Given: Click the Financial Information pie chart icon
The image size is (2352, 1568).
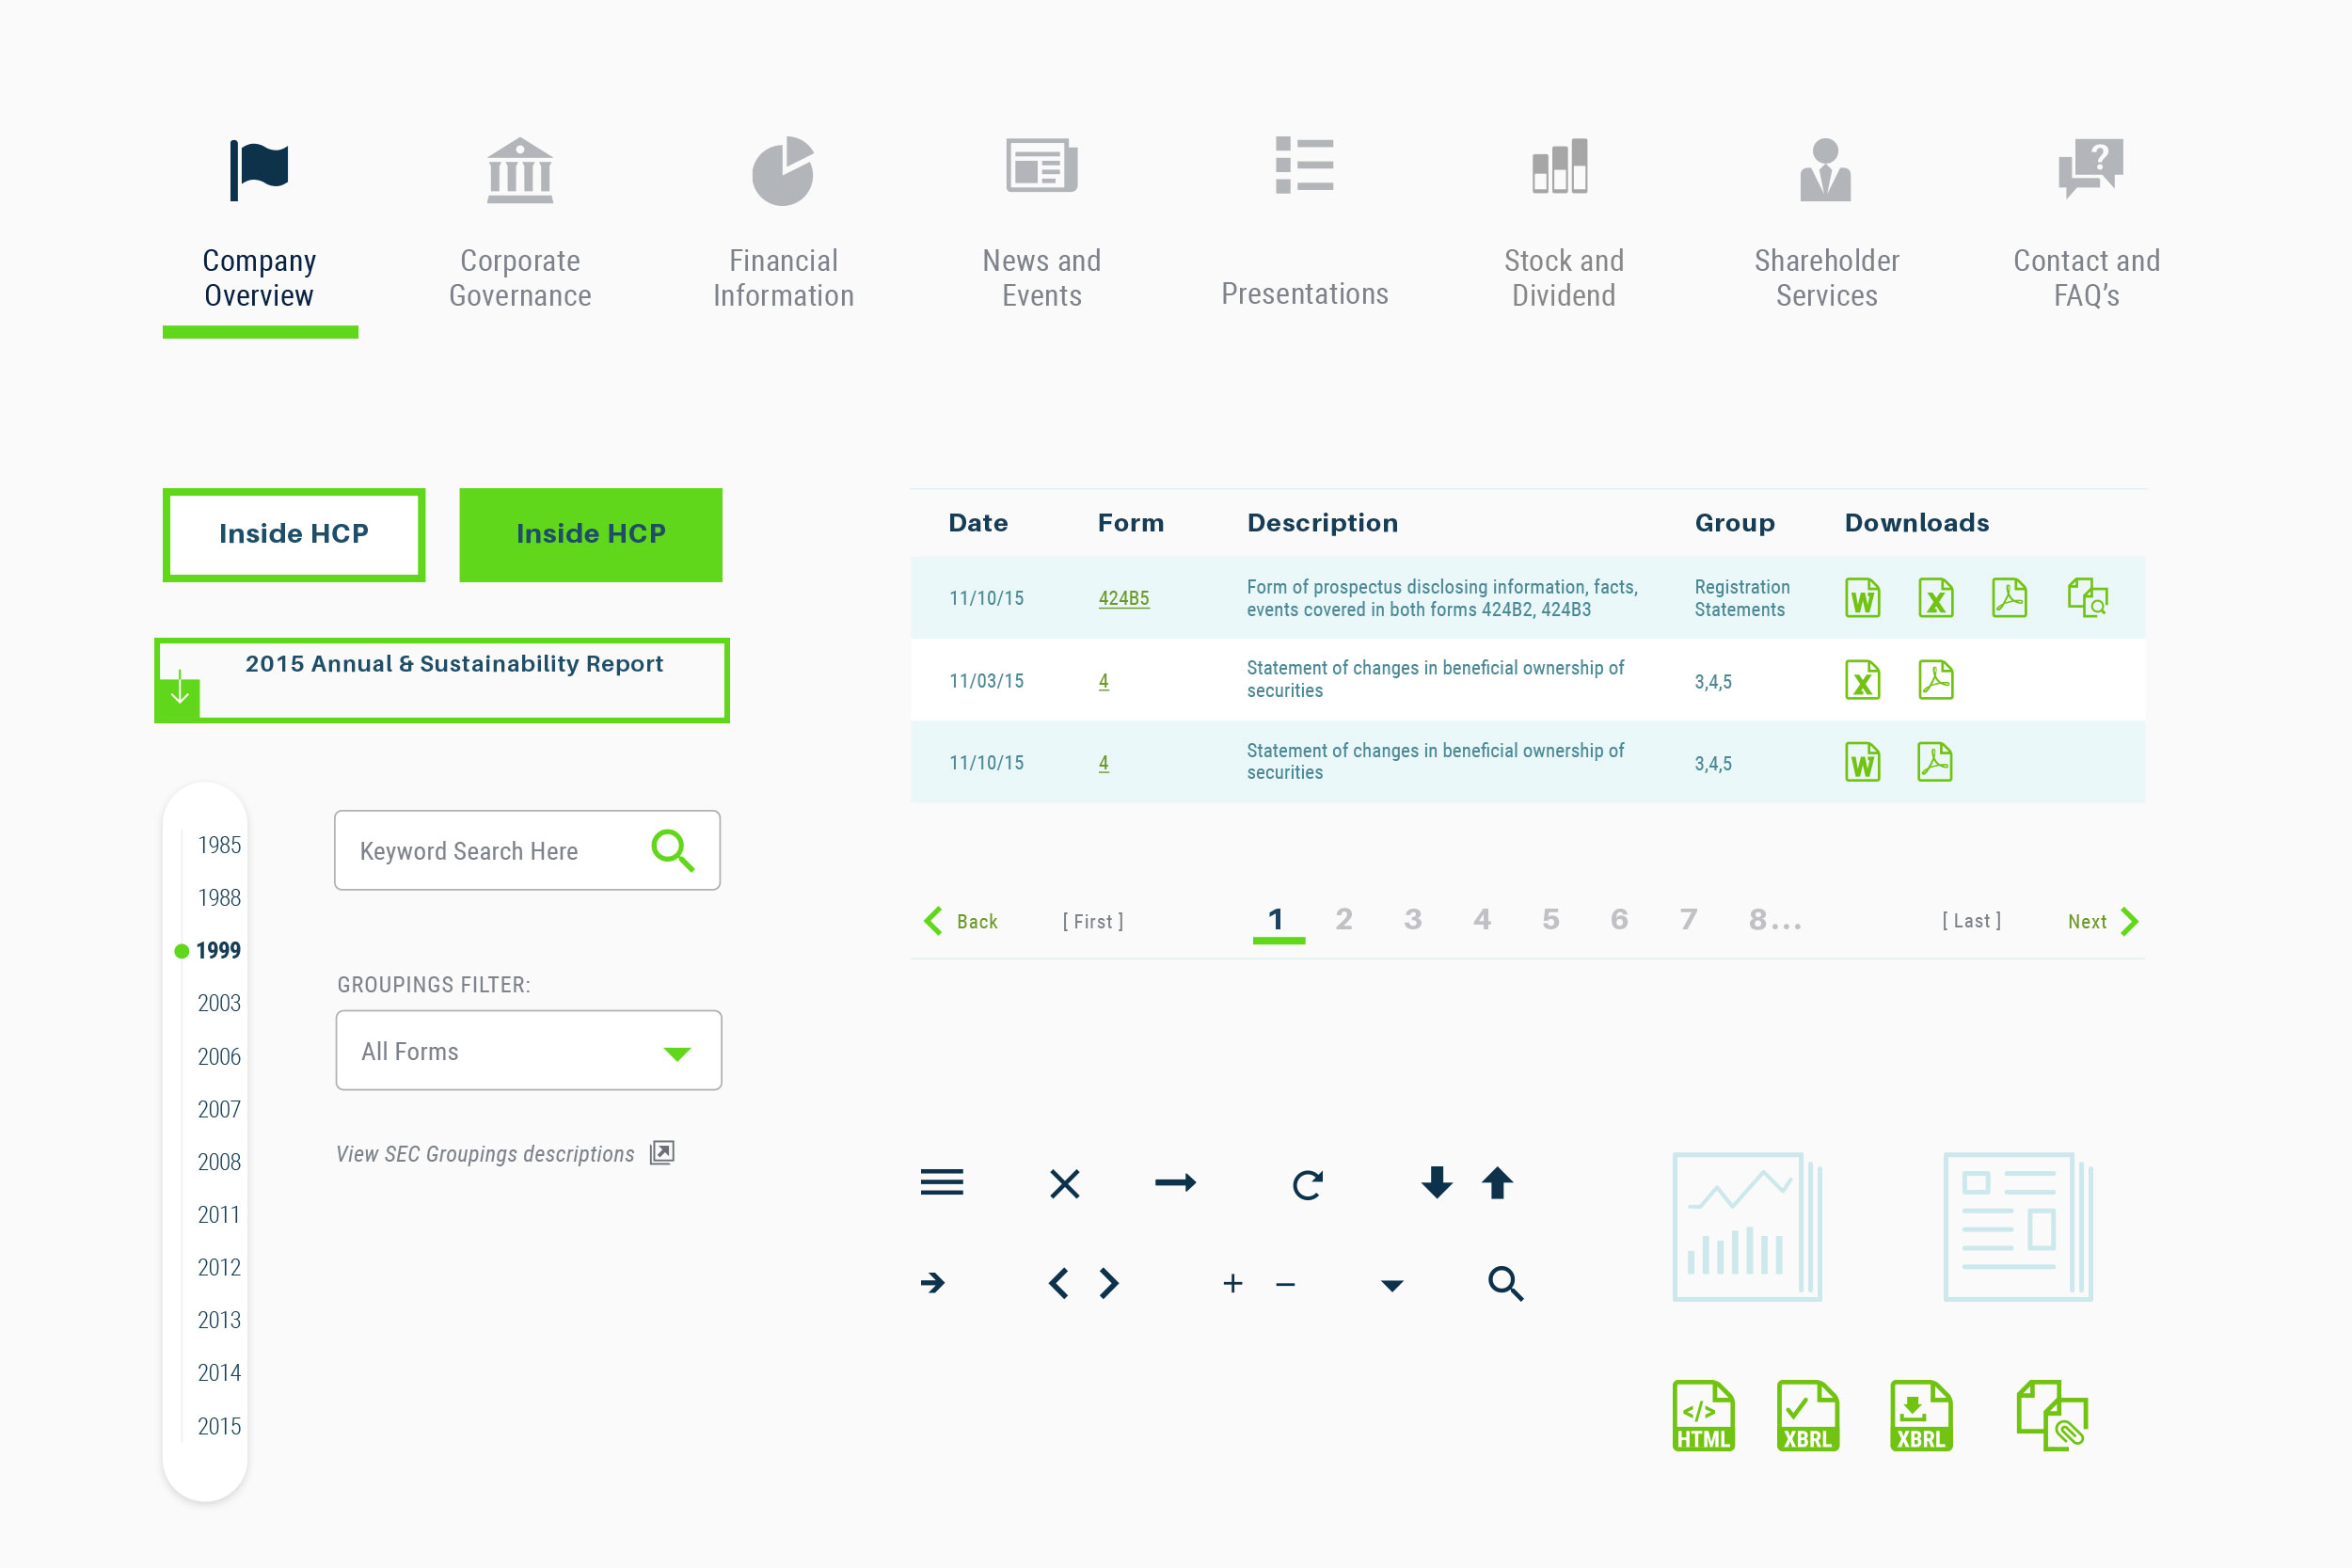Looking at the screenshot, I should click(783, 171).
